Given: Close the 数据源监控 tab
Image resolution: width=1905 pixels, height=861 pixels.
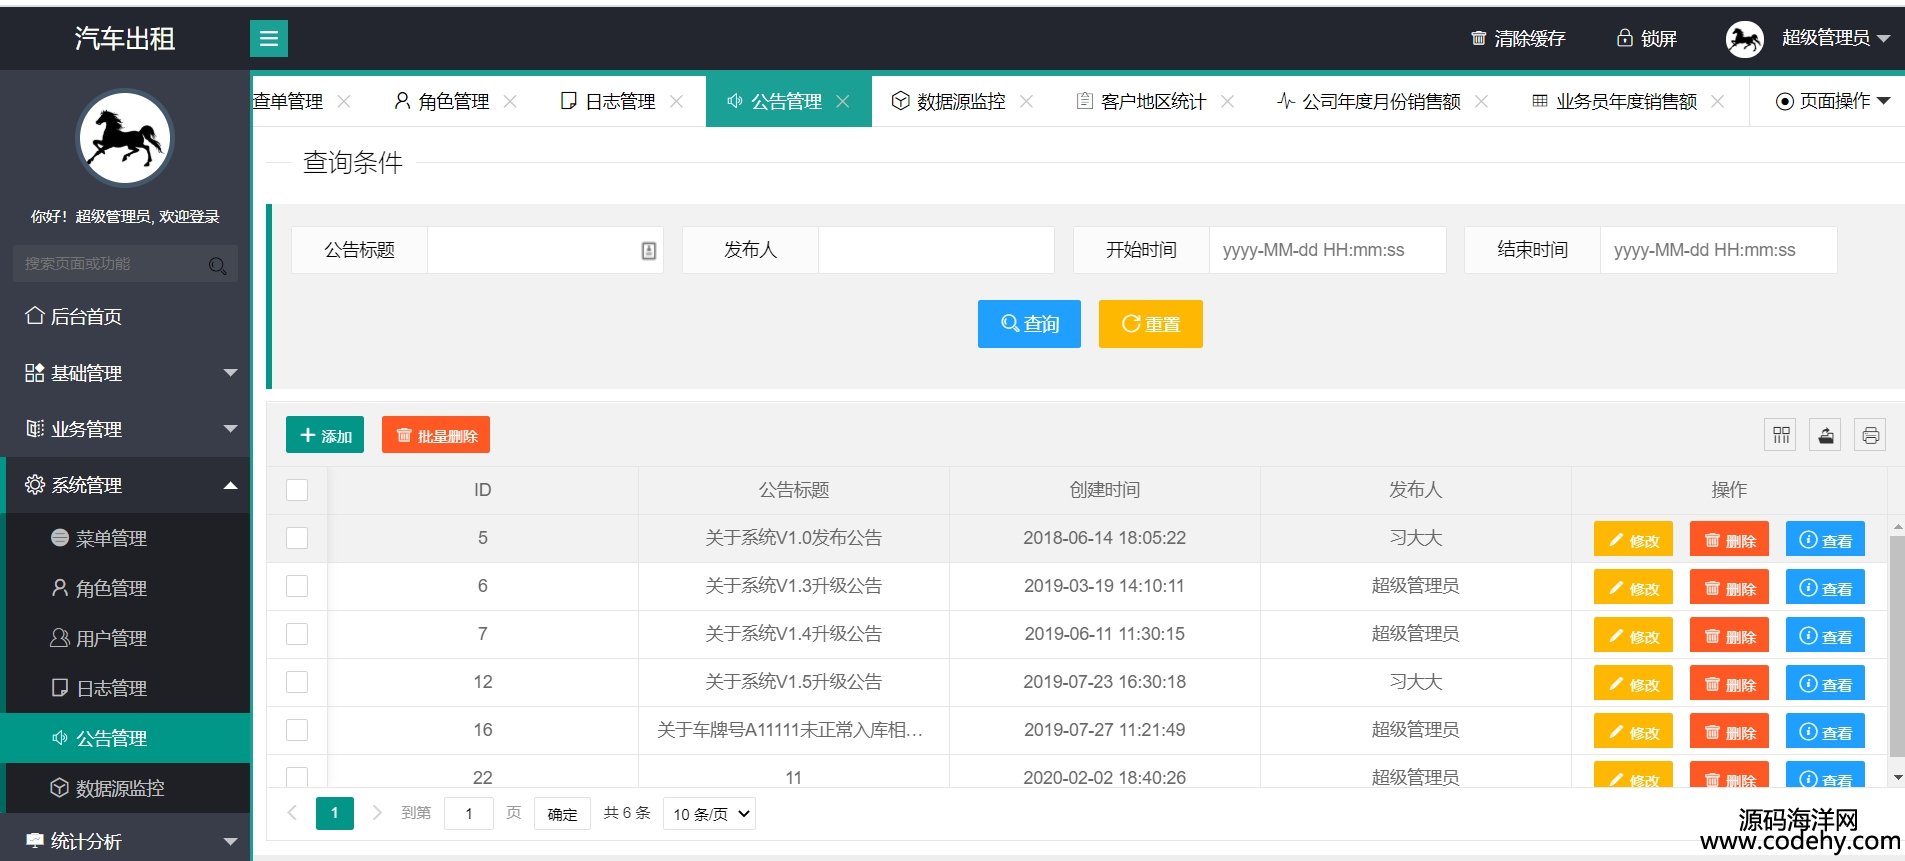Looking at the screenshot, I should [1026, 101].
